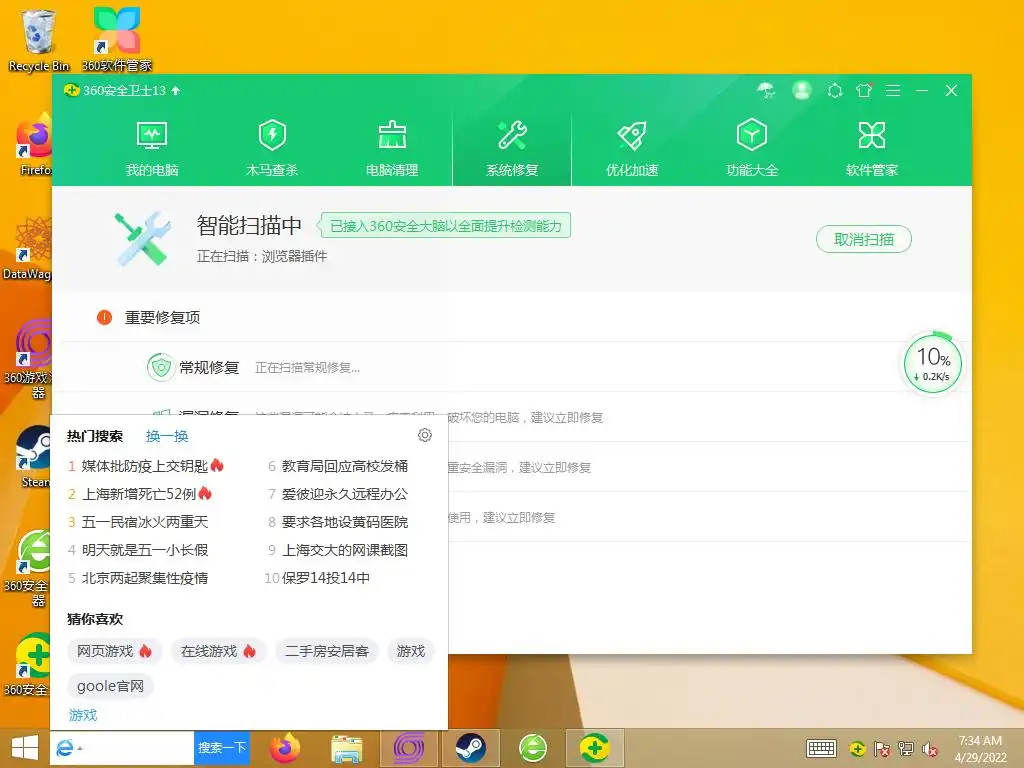The image size is (1024, 768).
Task: Open DataWag desktop shortcut
Action: click(27, 249)
